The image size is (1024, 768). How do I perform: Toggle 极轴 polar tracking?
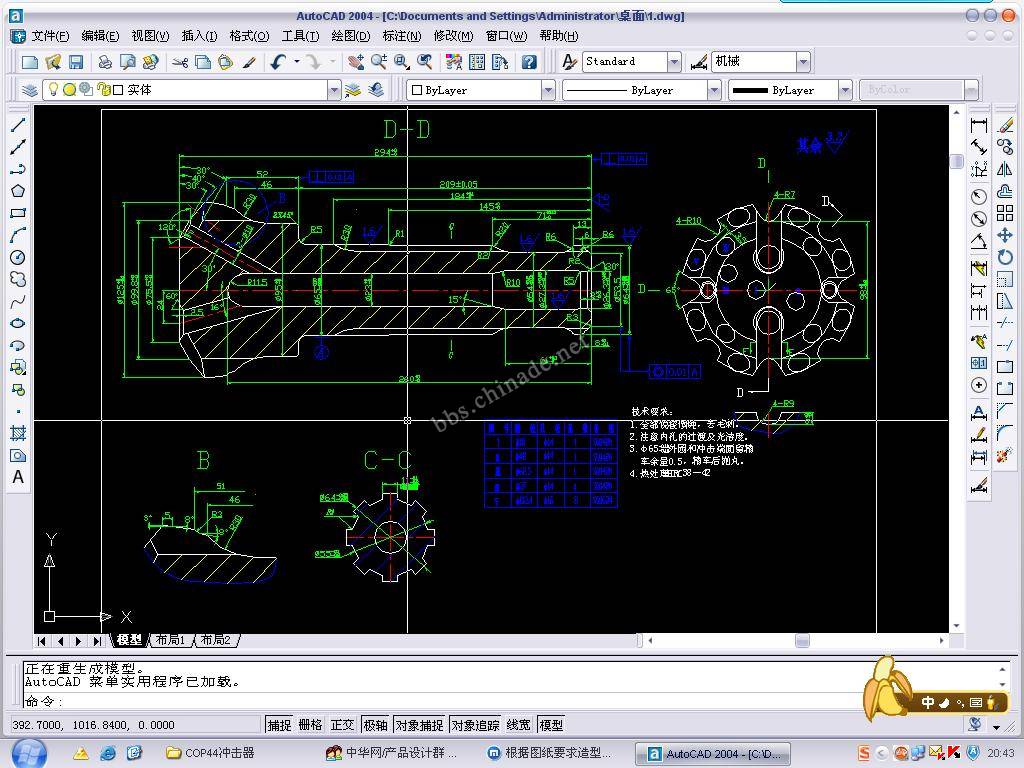point(376,725)
